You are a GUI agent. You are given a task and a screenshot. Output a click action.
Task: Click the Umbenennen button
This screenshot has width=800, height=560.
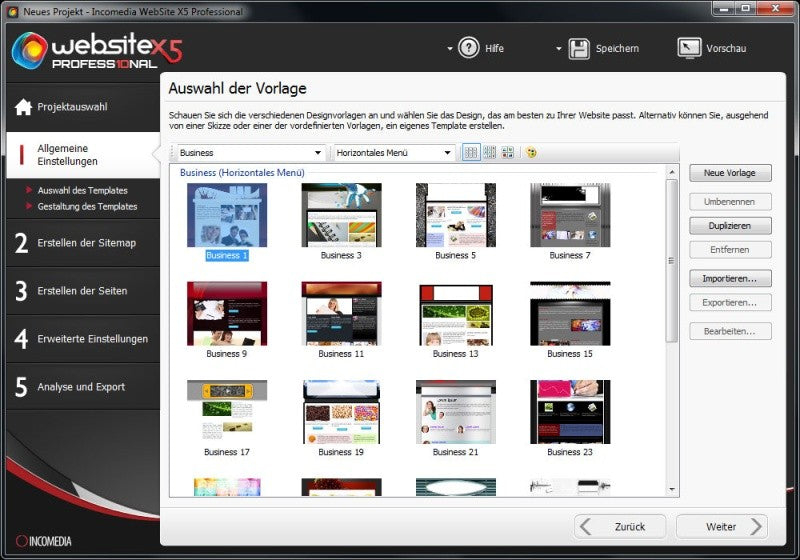click(730, 201)
